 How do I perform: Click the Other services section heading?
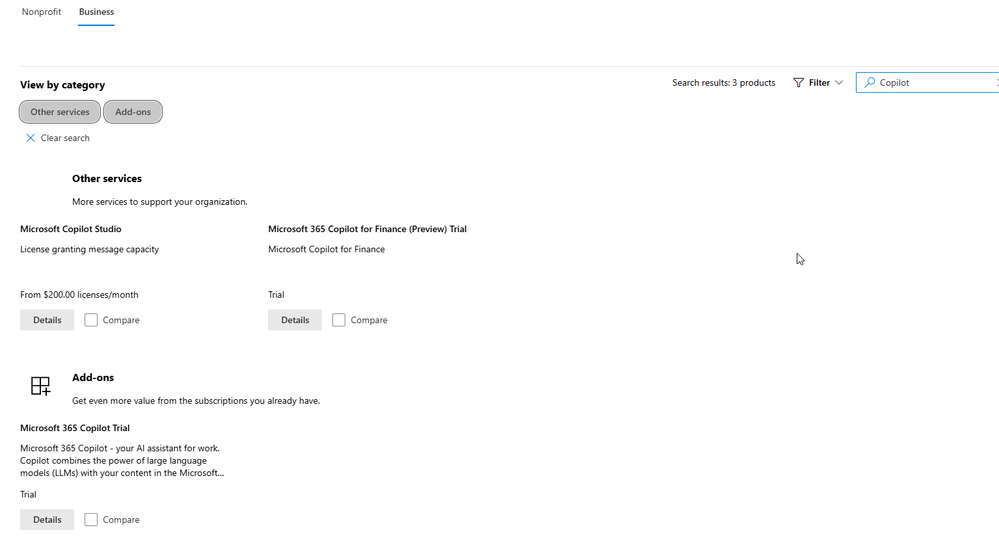click(107, 178)
